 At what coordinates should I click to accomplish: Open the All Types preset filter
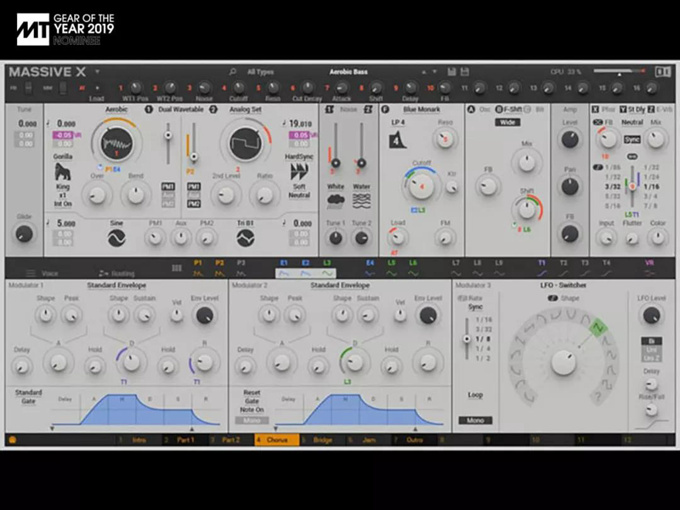coord(260,72)
